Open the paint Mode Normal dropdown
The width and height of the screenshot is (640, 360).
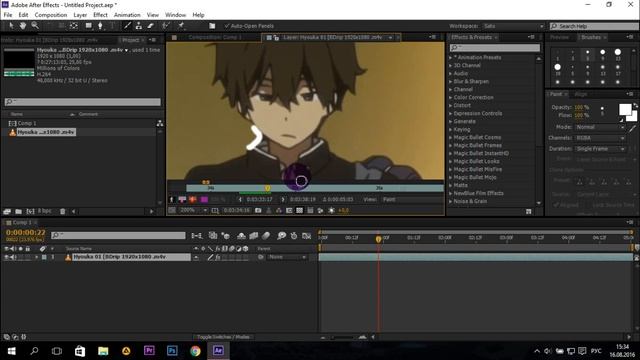pos(600,127)
